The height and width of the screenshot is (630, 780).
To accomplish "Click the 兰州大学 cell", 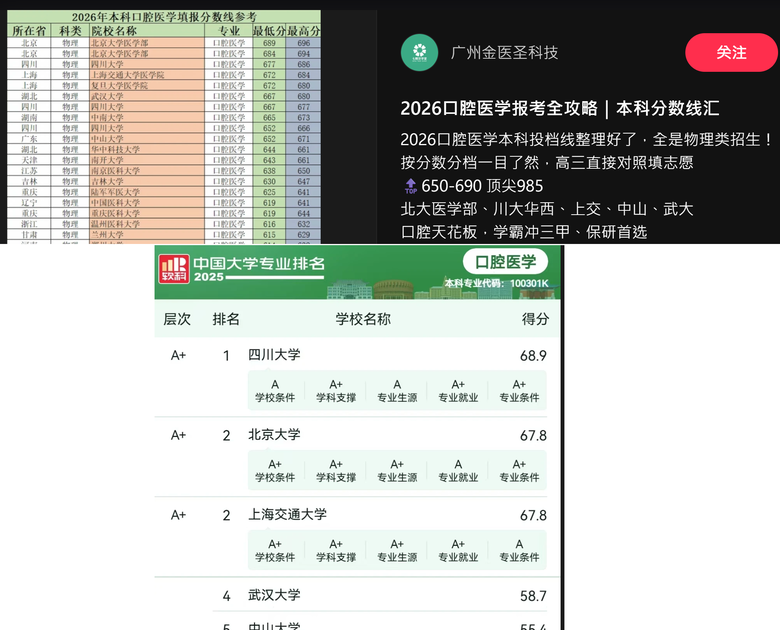I will pyautogui.click(x=147, y=234).
